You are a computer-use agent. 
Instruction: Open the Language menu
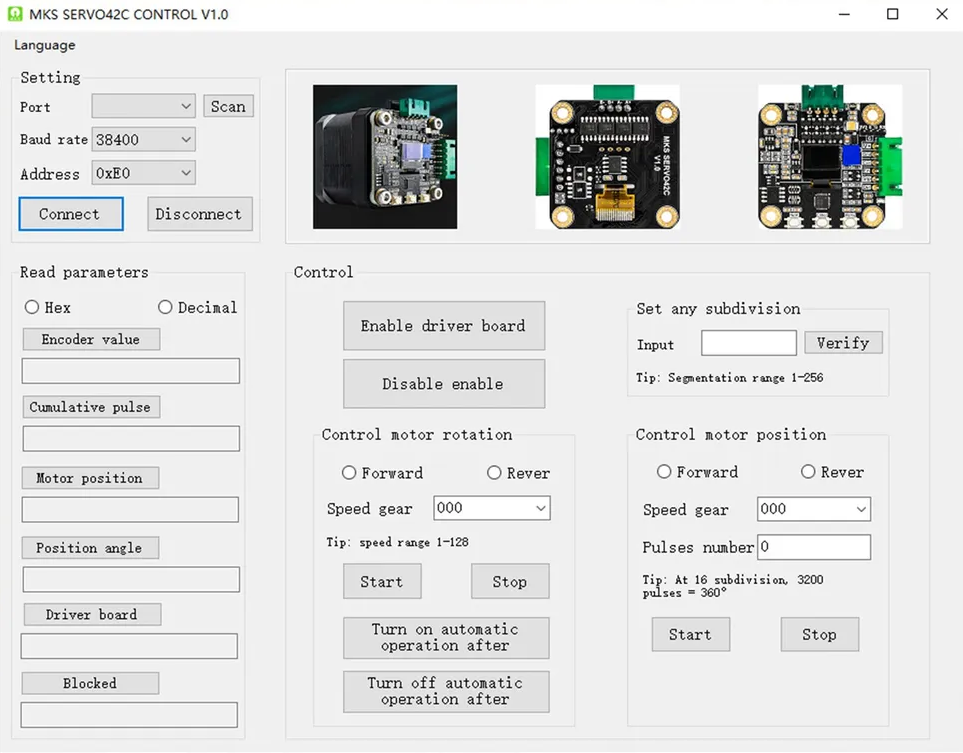pyautogui.click(x=44, y=45)
